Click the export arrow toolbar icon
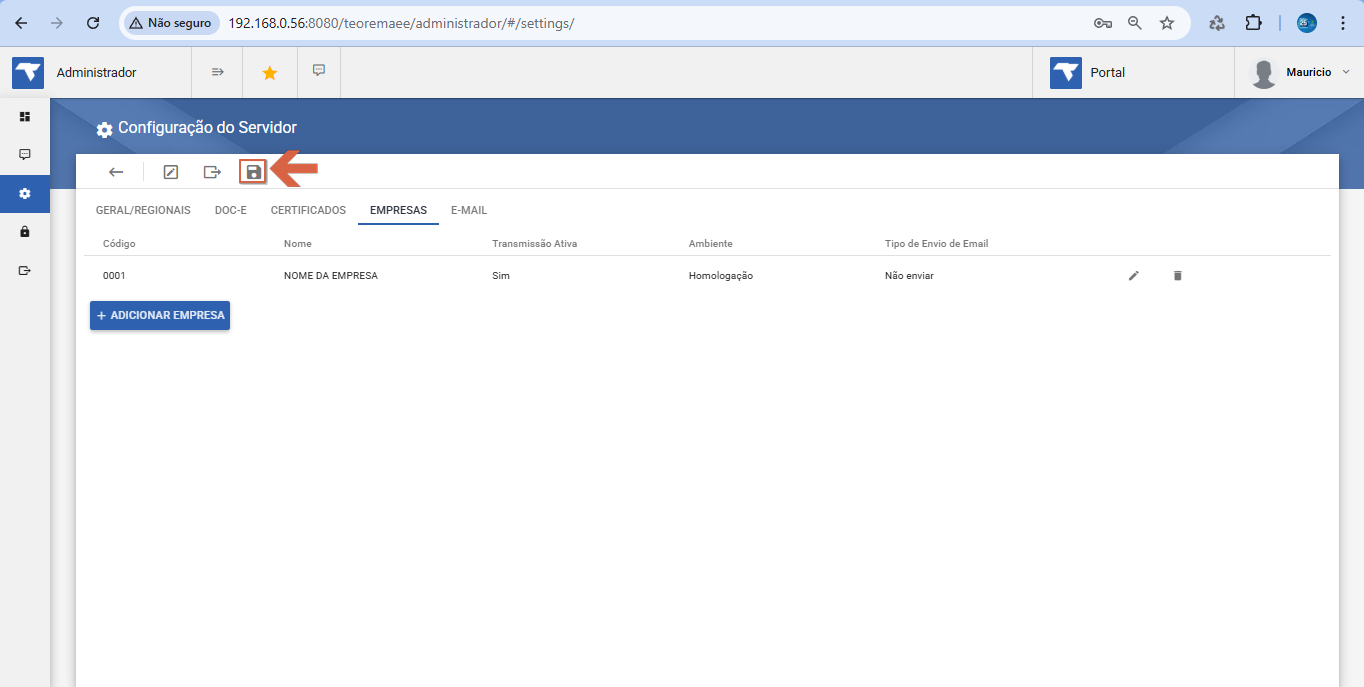 (x=212, y=172)
